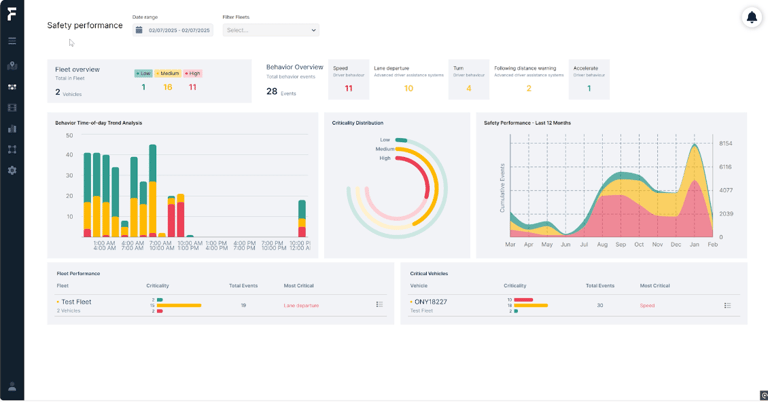Screen dimensions: 768x402
Task: Click the Sep month label on chart
Action: click(621, 244)
